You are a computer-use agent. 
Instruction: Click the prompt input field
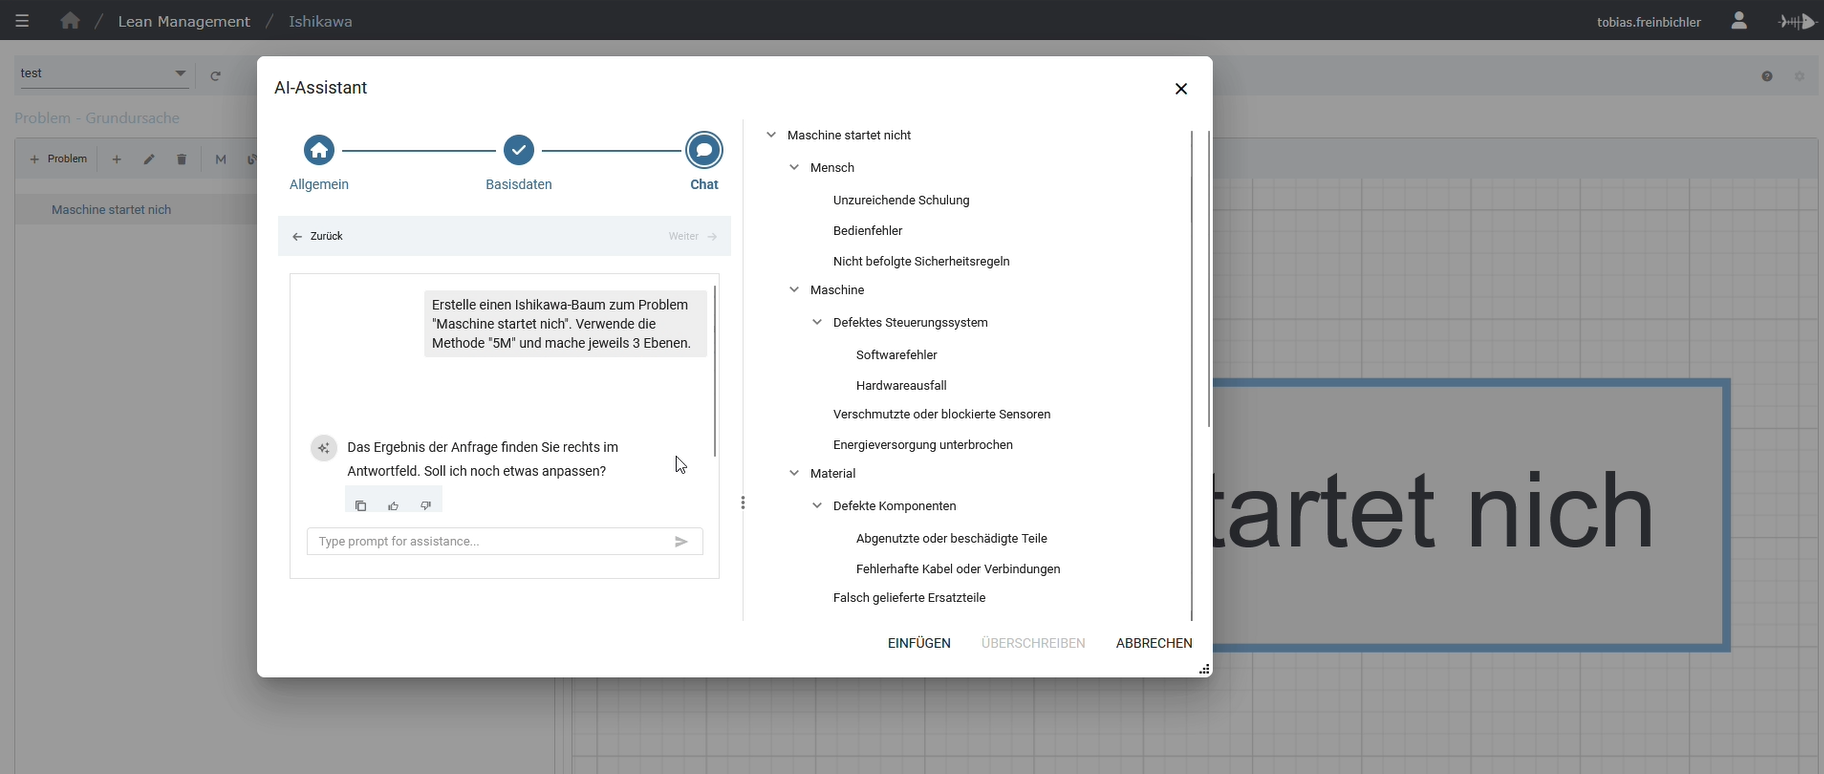490,542
